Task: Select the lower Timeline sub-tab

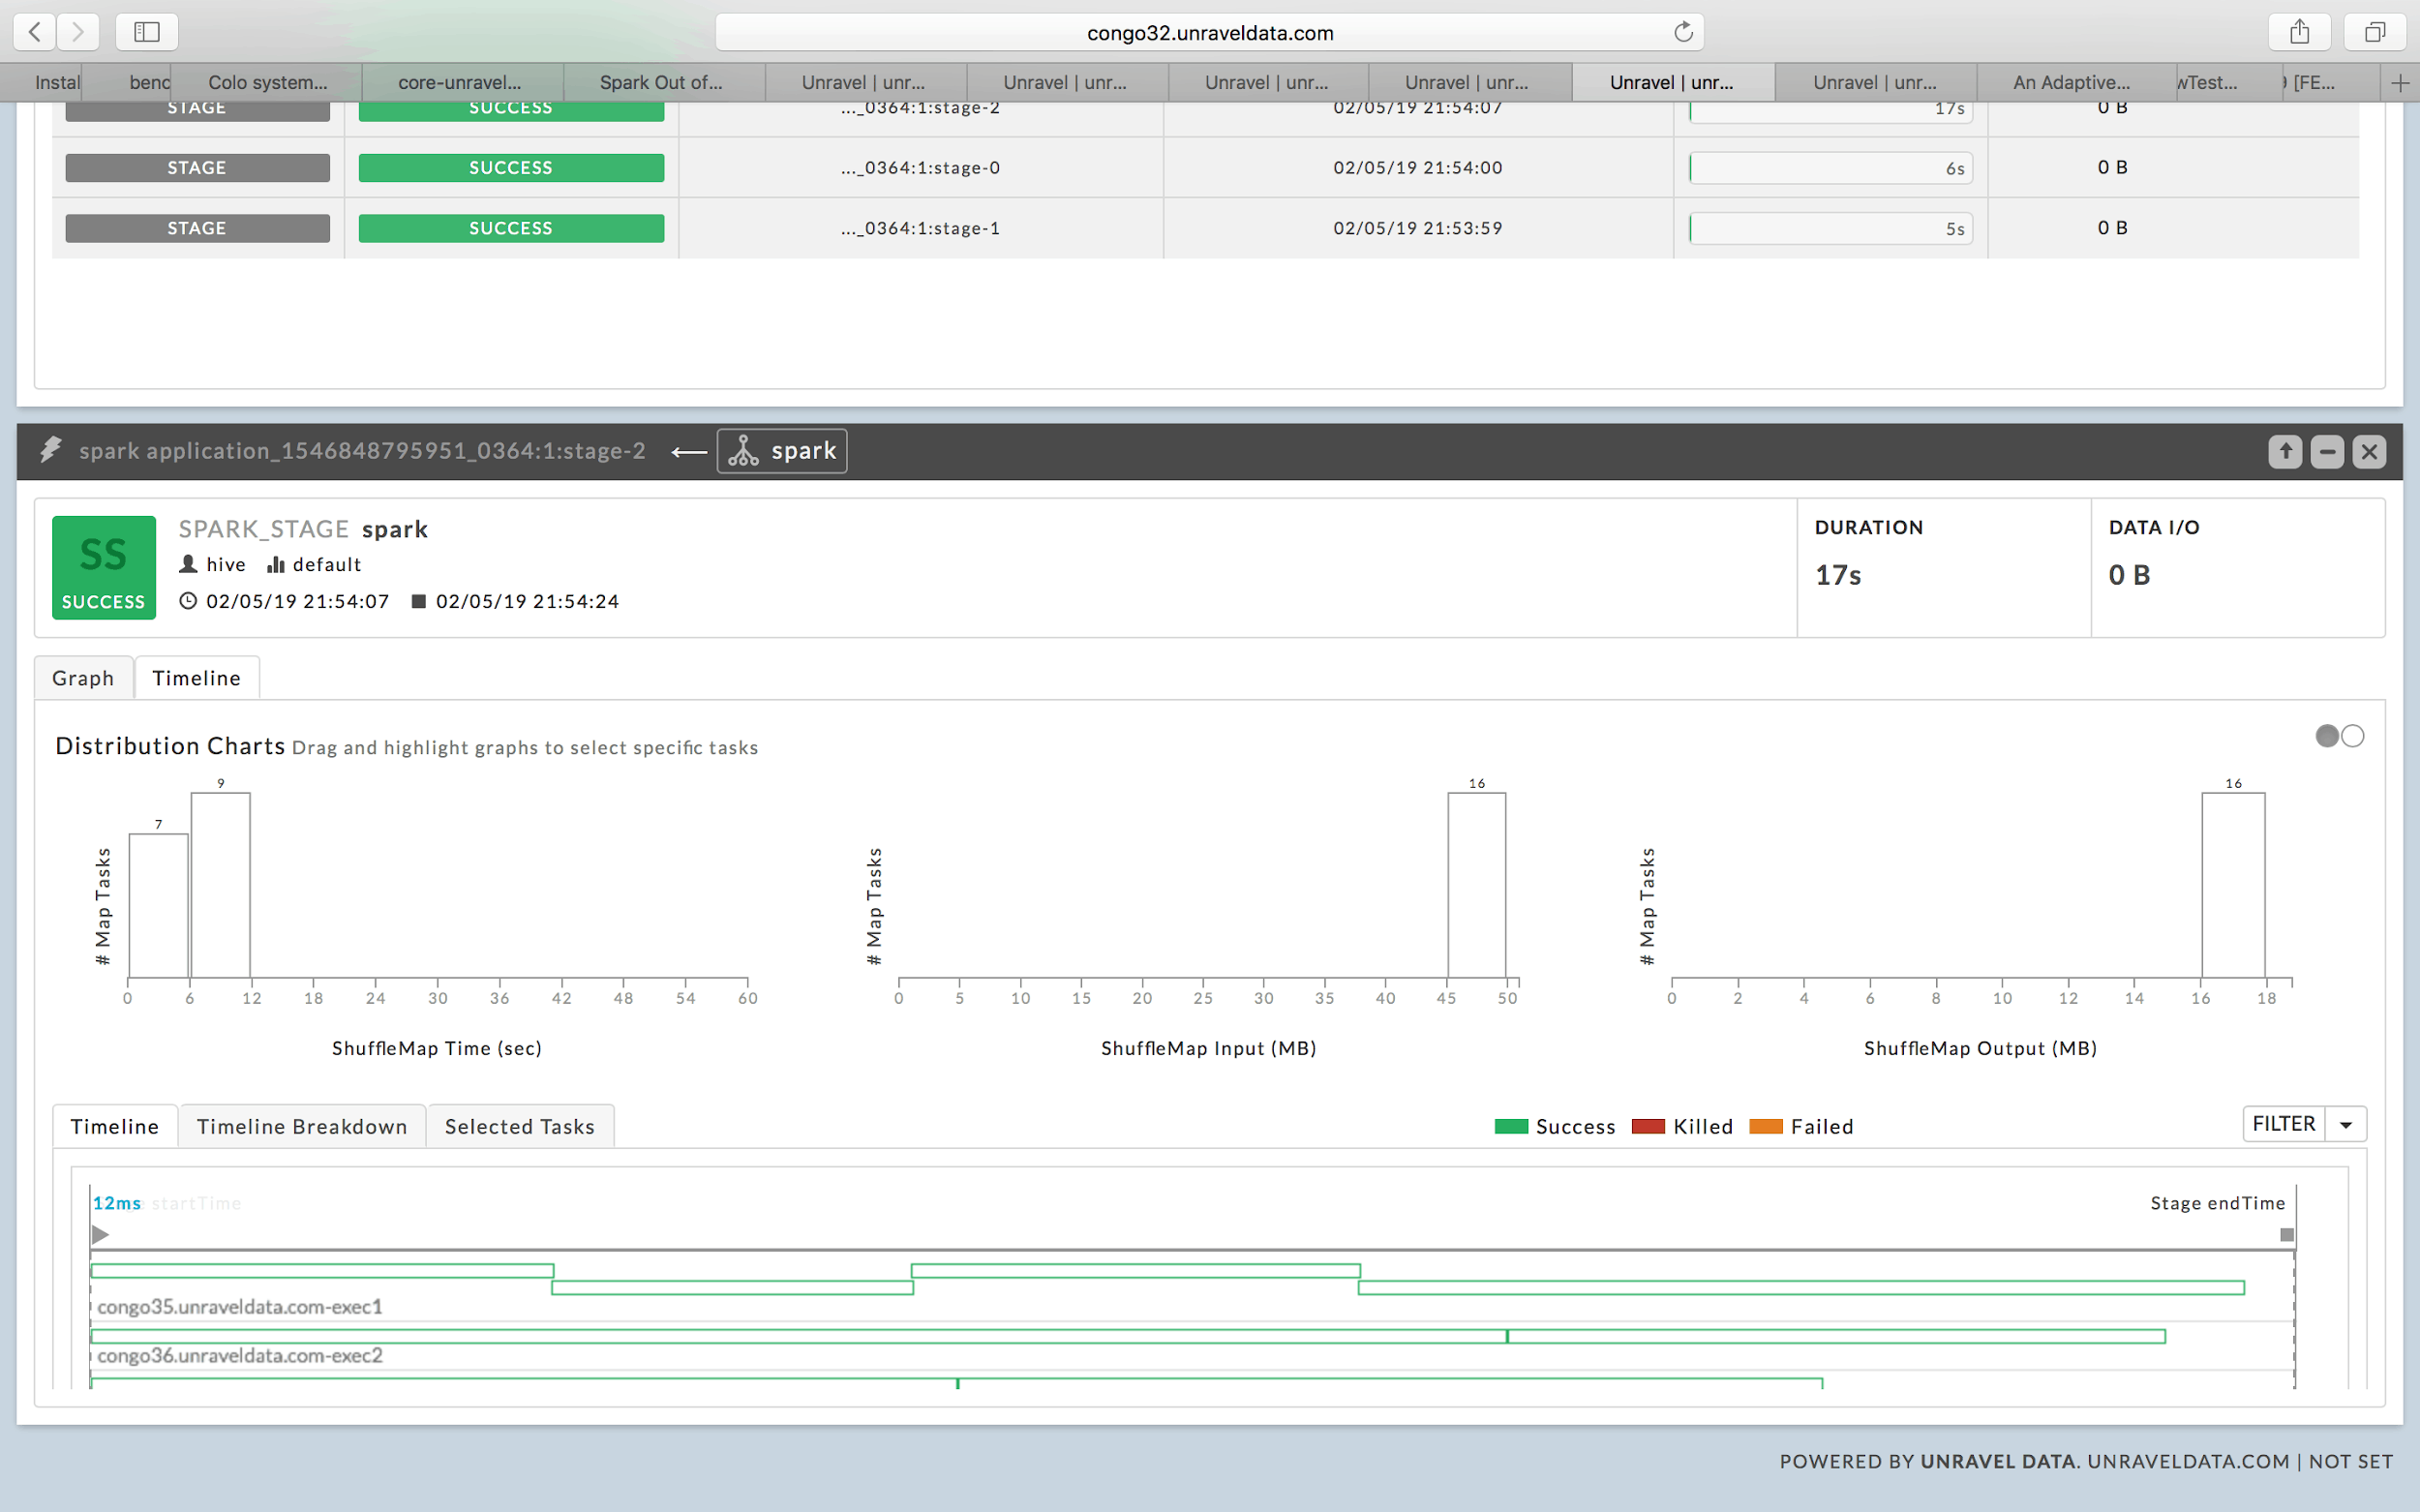Action: pyautogui.click(x=115, y=1127)
